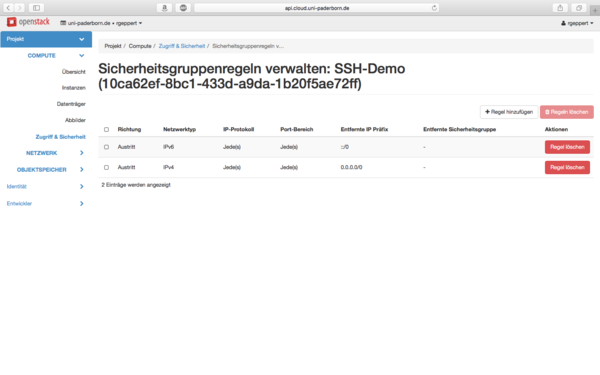
Task: Reload page using address bar refresh icon
Action: [434, 8]
